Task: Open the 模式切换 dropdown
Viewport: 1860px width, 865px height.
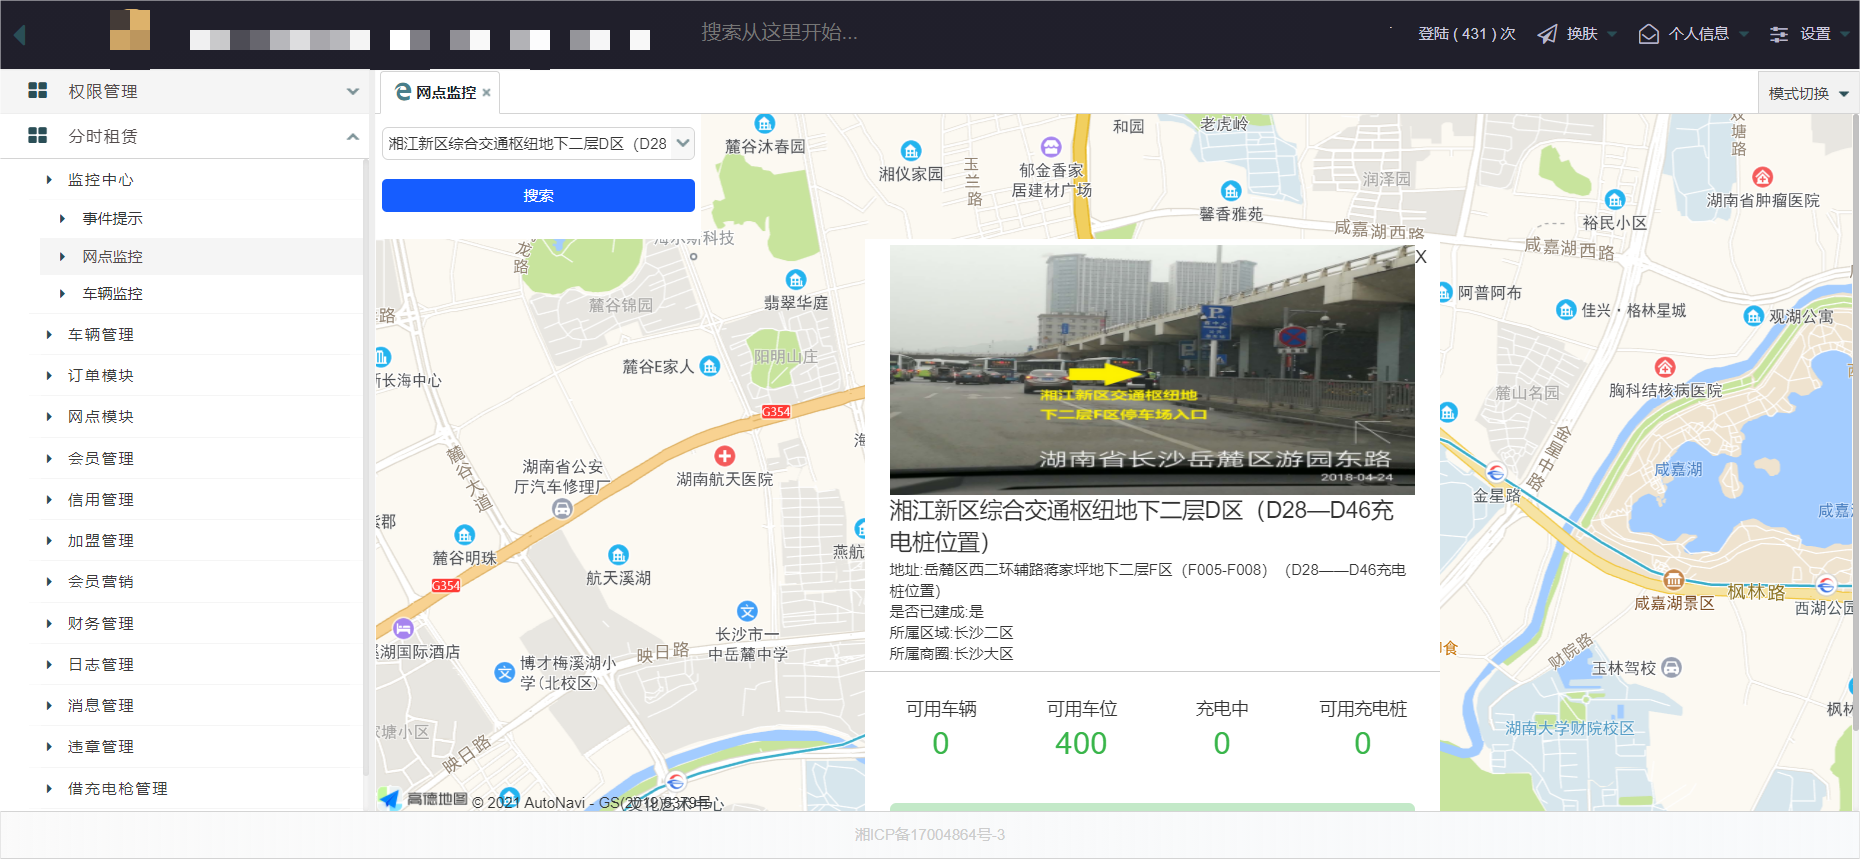Action: [1808, 93]
